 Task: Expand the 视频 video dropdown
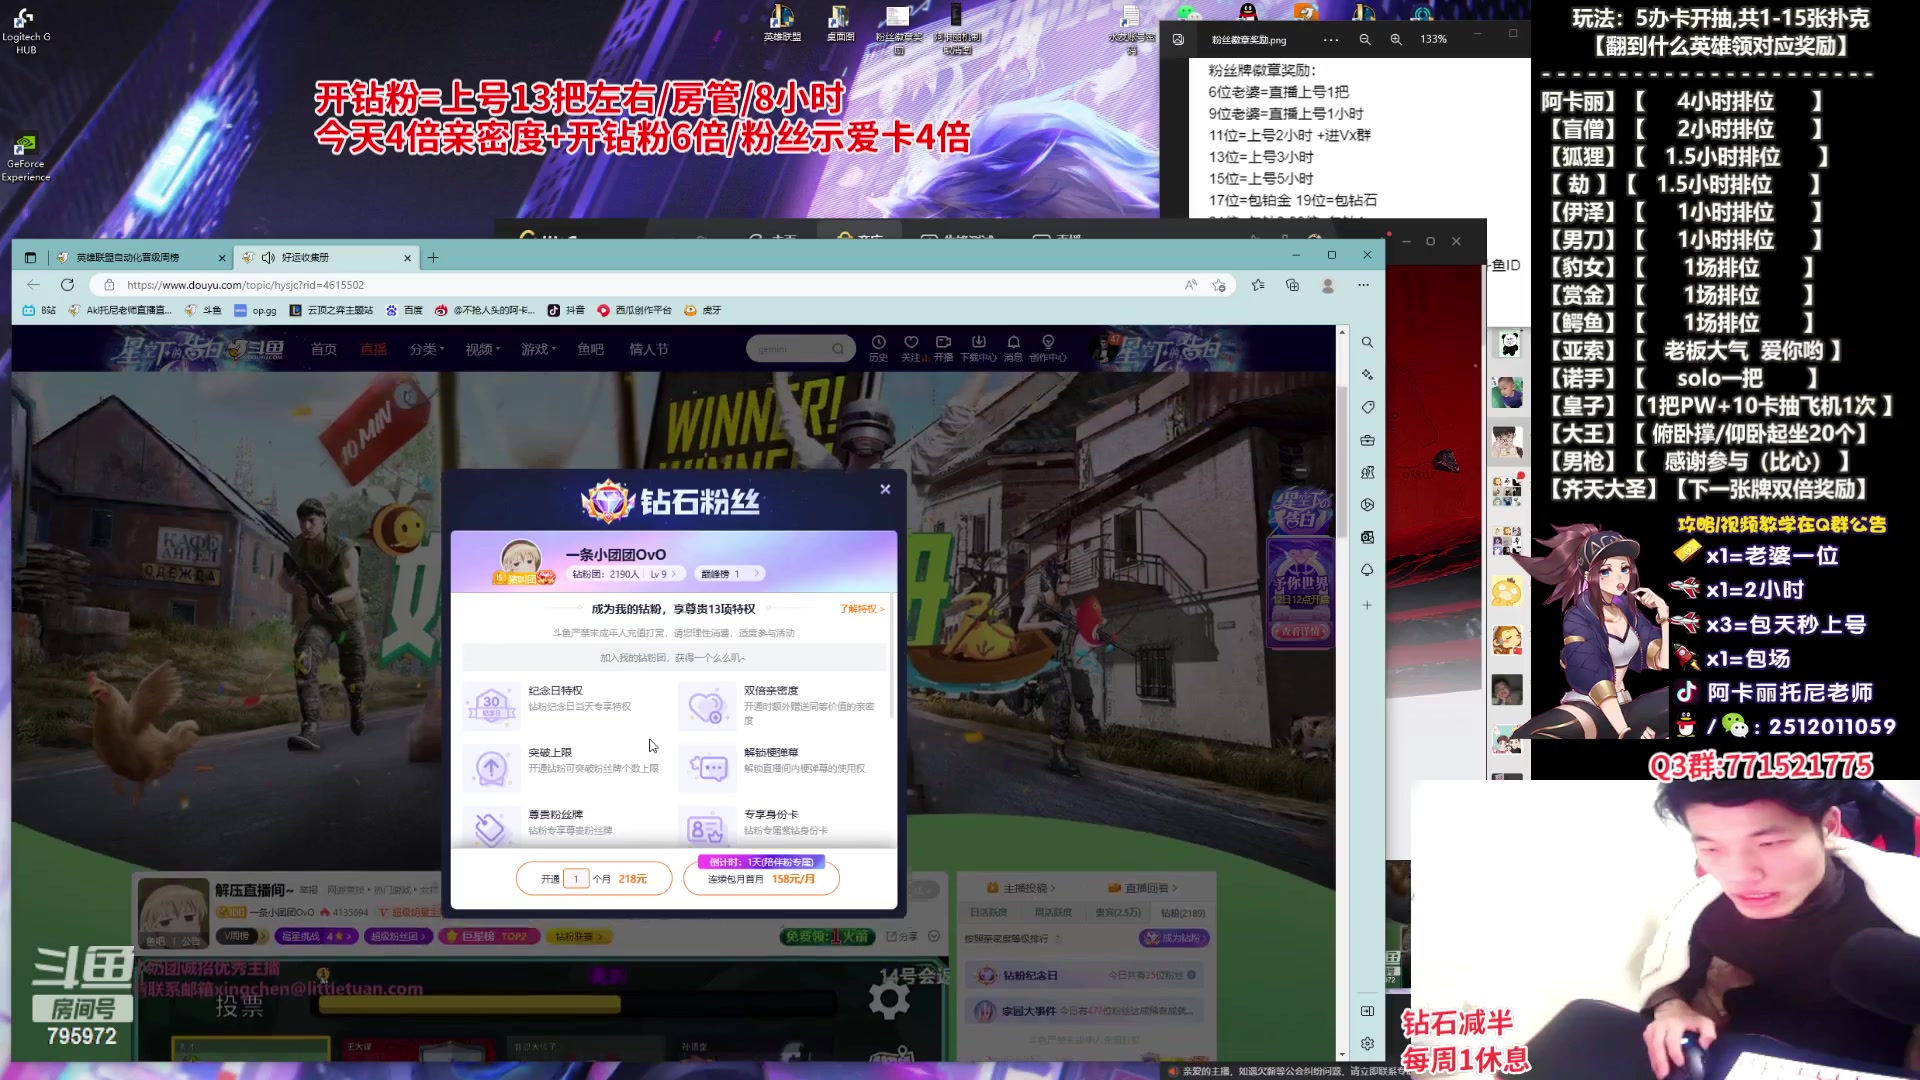pyautogui.click(x=482, y=349)
